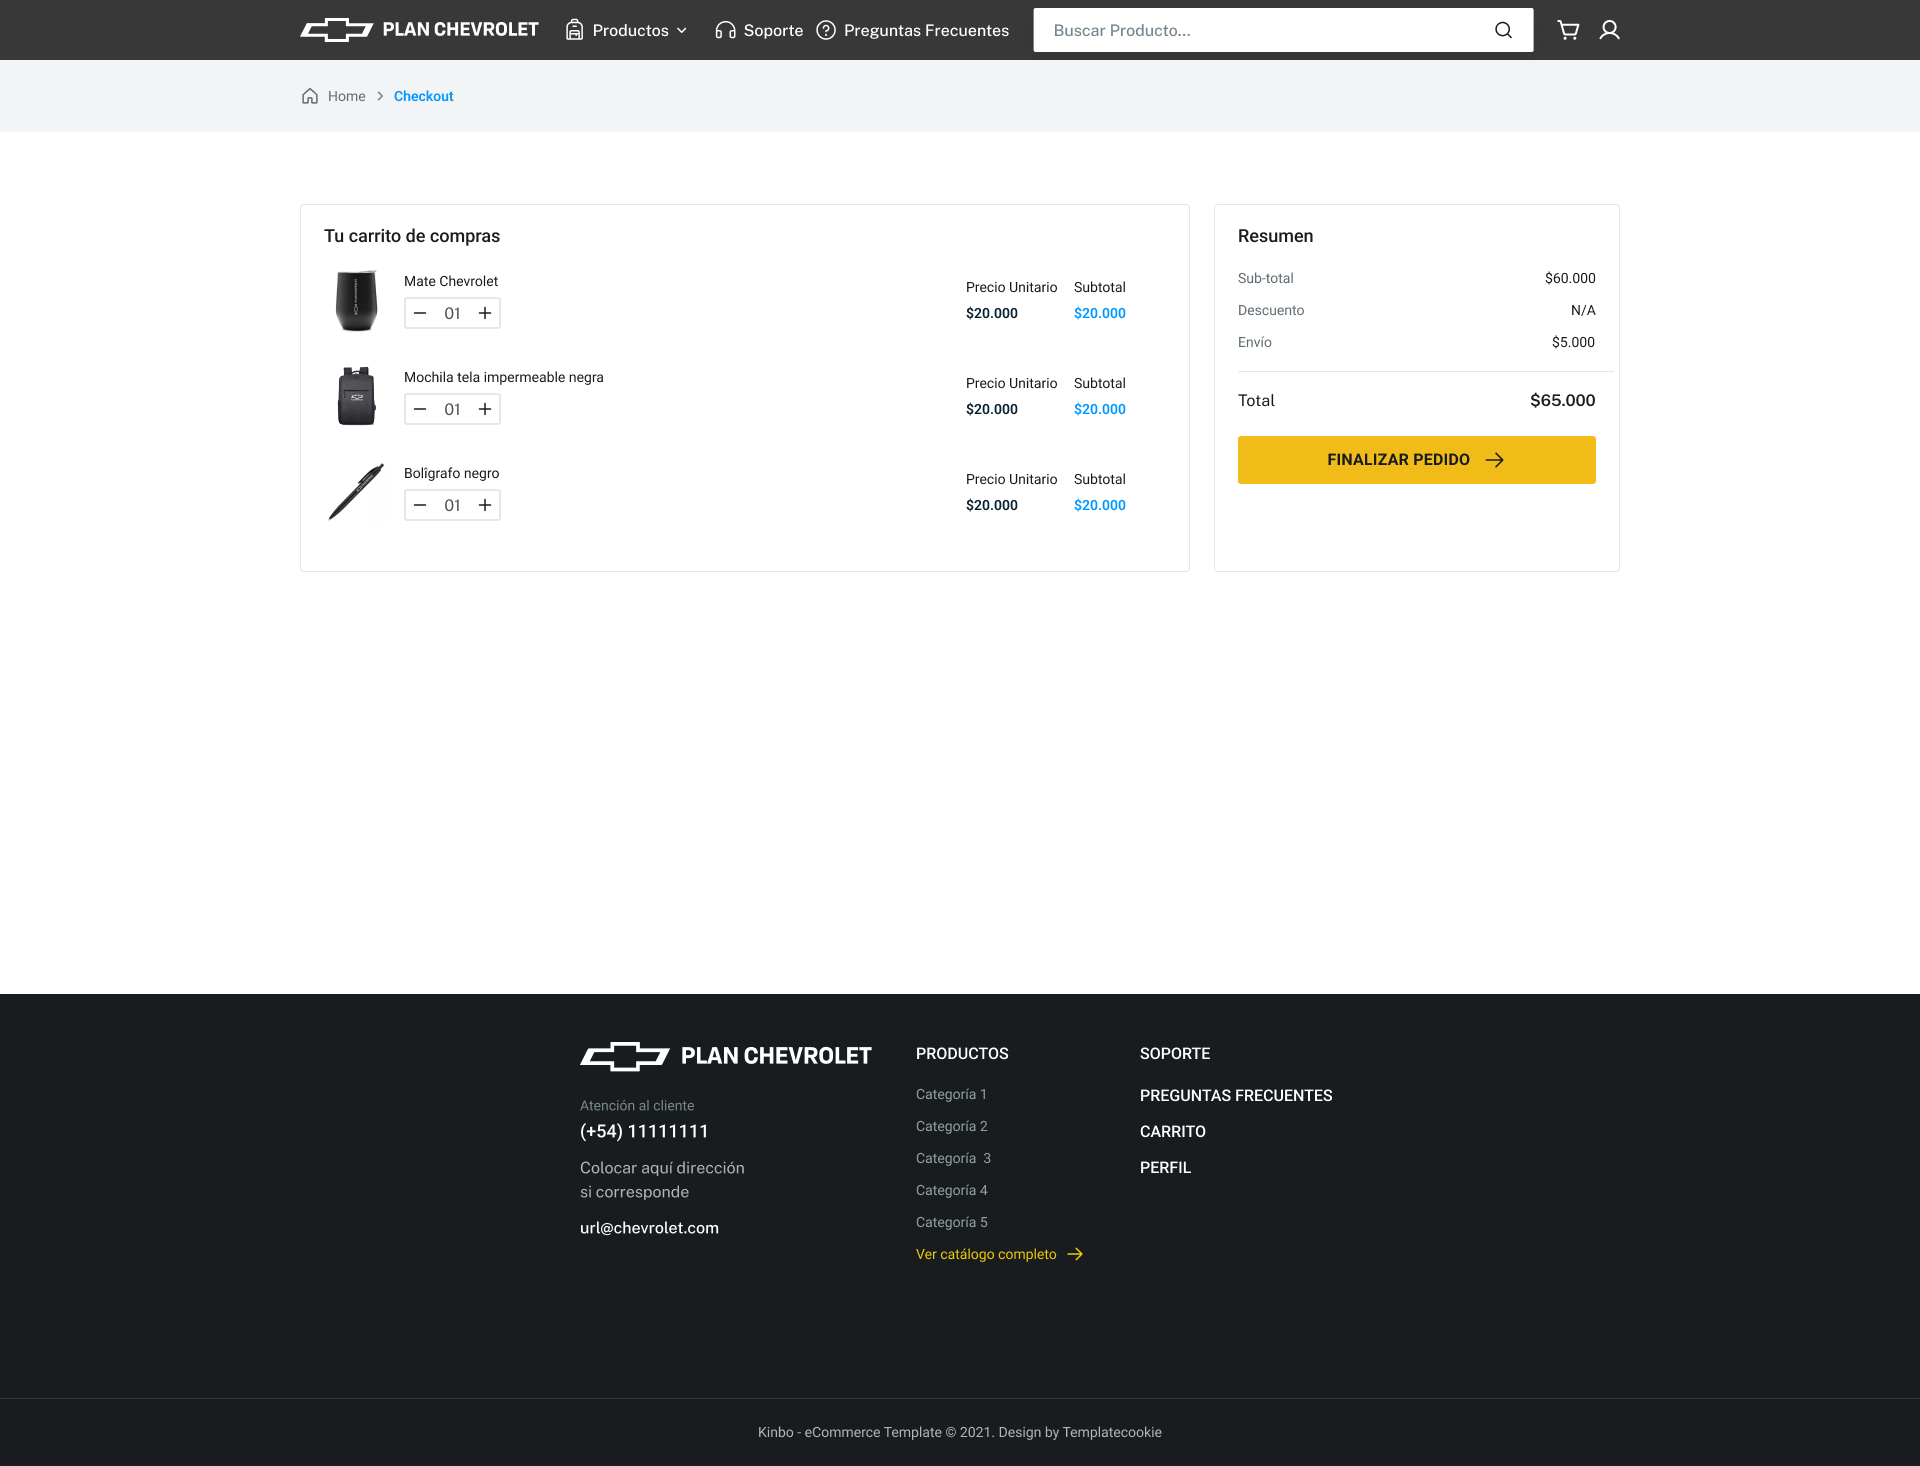Decrease Mate Chevrolet quantity with minus
Screen dimensions: 1920x1466
point(420,313)
